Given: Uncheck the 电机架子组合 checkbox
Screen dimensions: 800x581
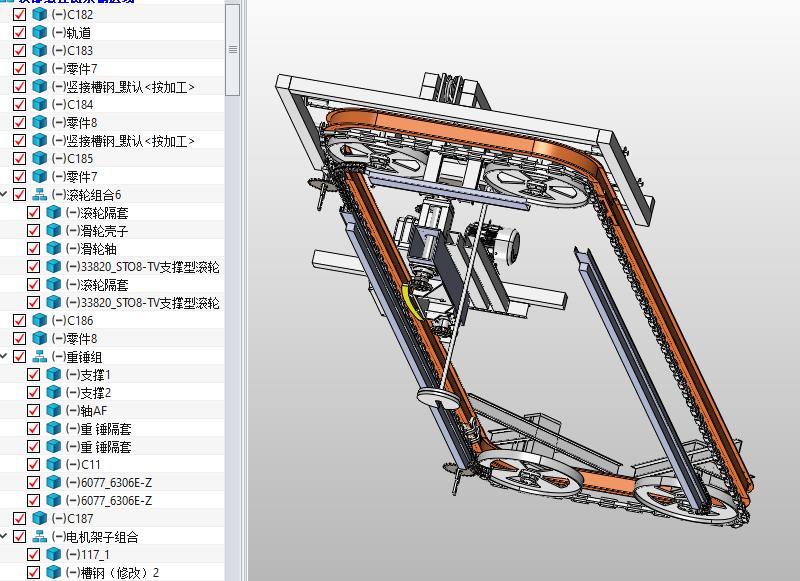Looking at the screenshot, I should tap(19, 536).
